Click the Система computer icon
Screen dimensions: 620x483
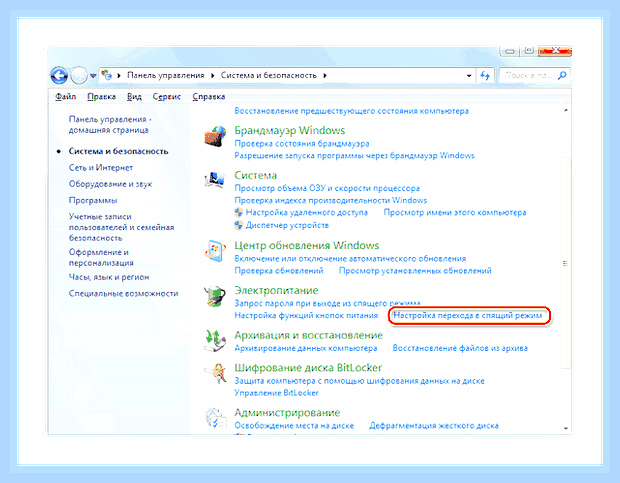(x=215, y=179)
